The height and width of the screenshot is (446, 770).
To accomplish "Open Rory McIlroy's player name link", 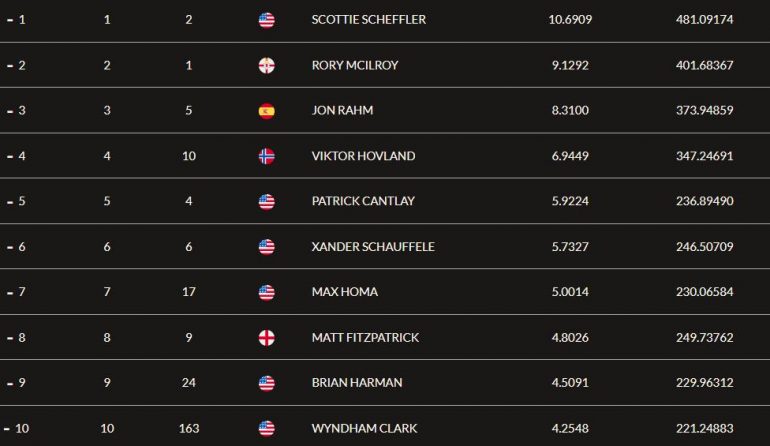I will [x=355, y=65].
